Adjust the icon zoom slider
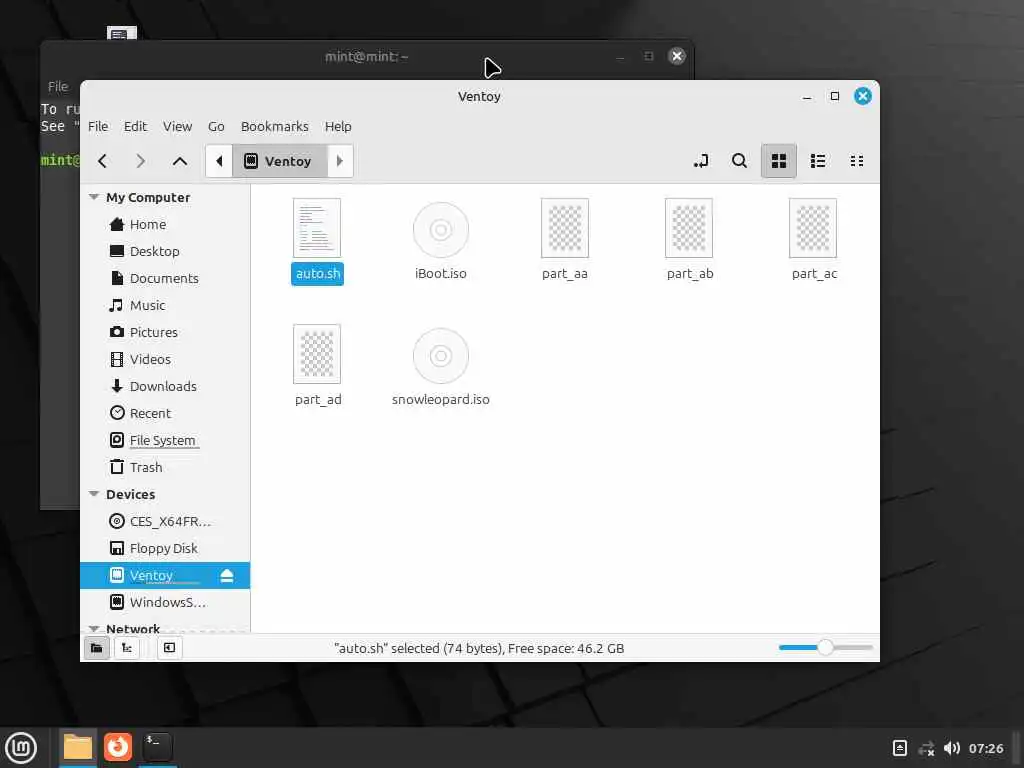Viewport: 1024px width, 768px height. pyautogui.click(x=825, y=647)
